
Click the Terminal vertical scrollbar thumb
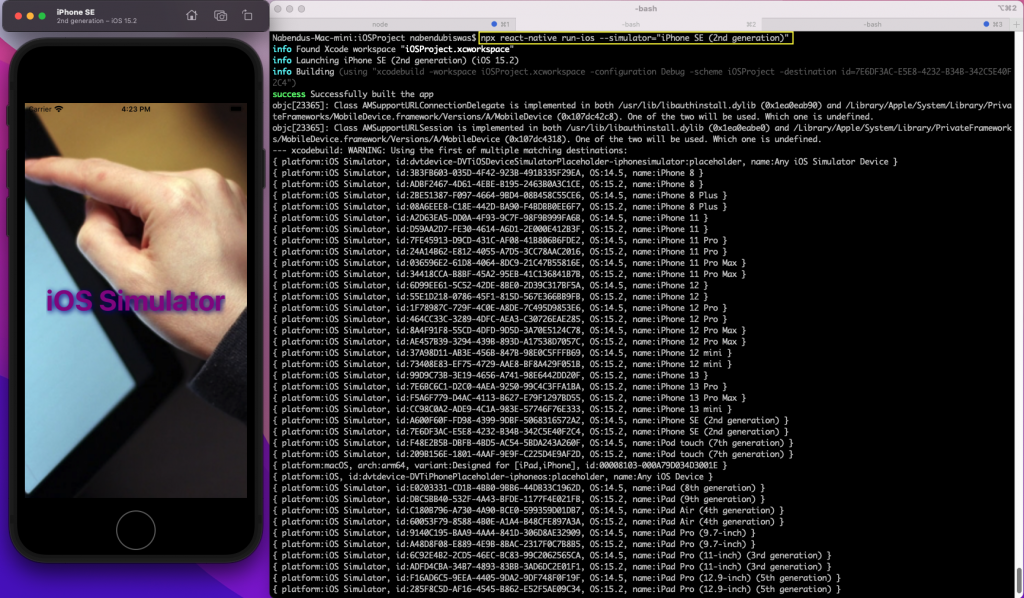1019,578
